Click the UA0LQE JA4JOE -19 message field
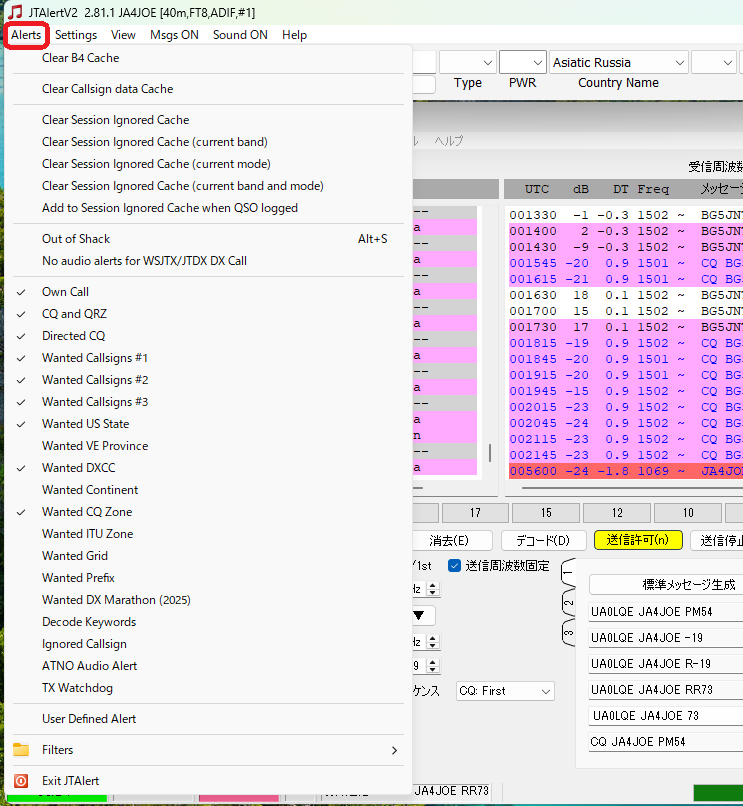The height and width of the screenshot is (806, 743). pos(666,638)
